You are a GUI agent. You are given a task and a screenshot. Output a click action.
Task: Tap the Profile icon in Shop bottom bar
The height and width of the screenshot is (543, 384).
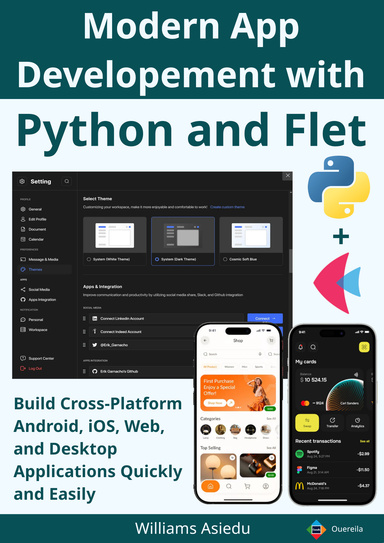pyautogui.click(x=266, y=486)
